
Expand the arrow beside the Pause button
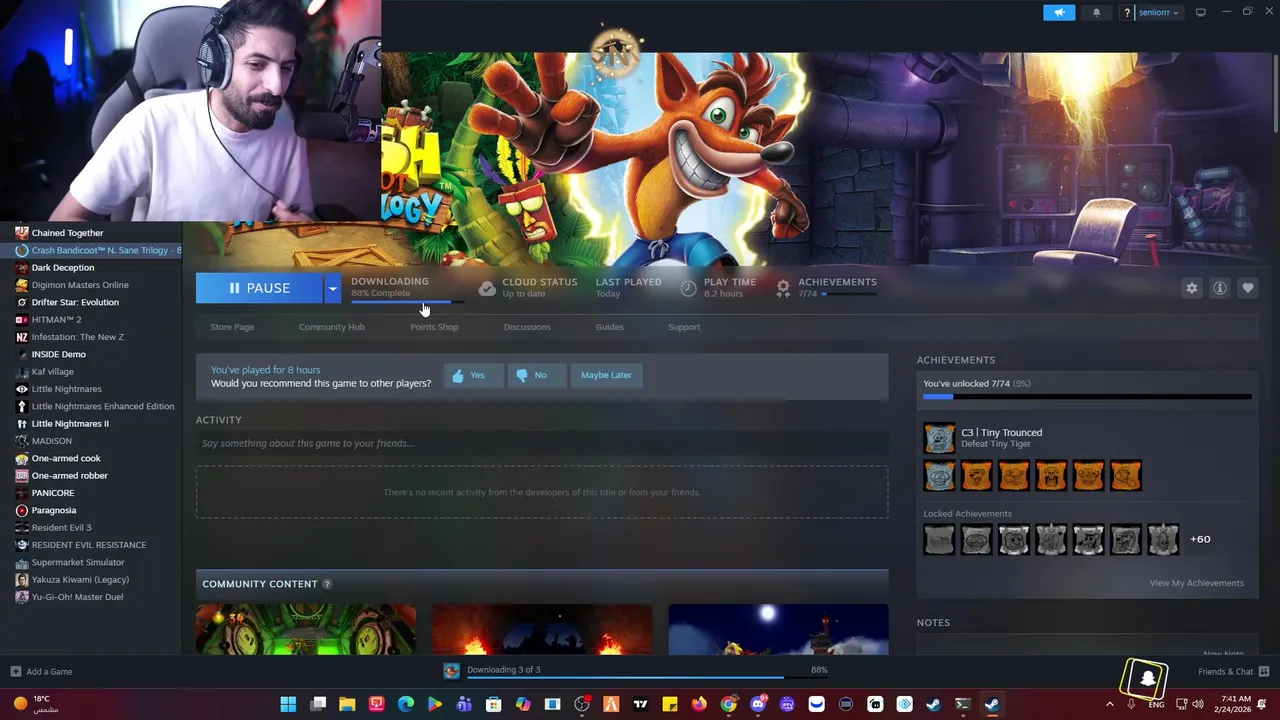point(332,288)
